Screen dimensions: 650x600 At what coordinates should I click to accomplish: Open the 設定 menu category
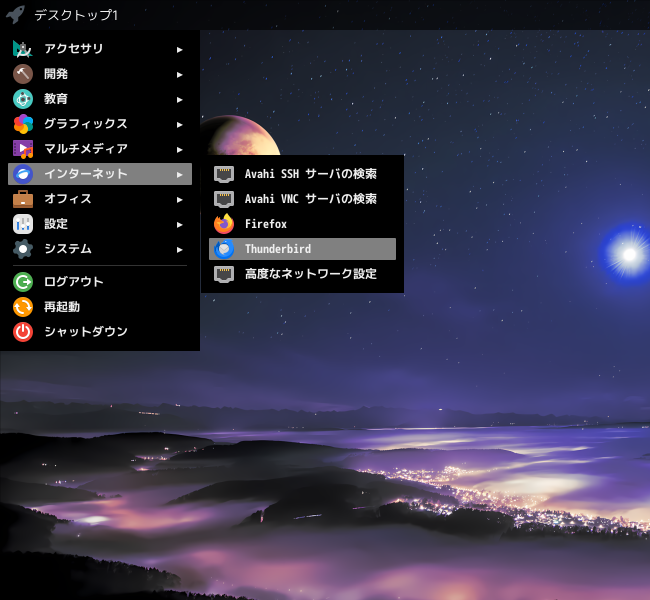[100, 224]
